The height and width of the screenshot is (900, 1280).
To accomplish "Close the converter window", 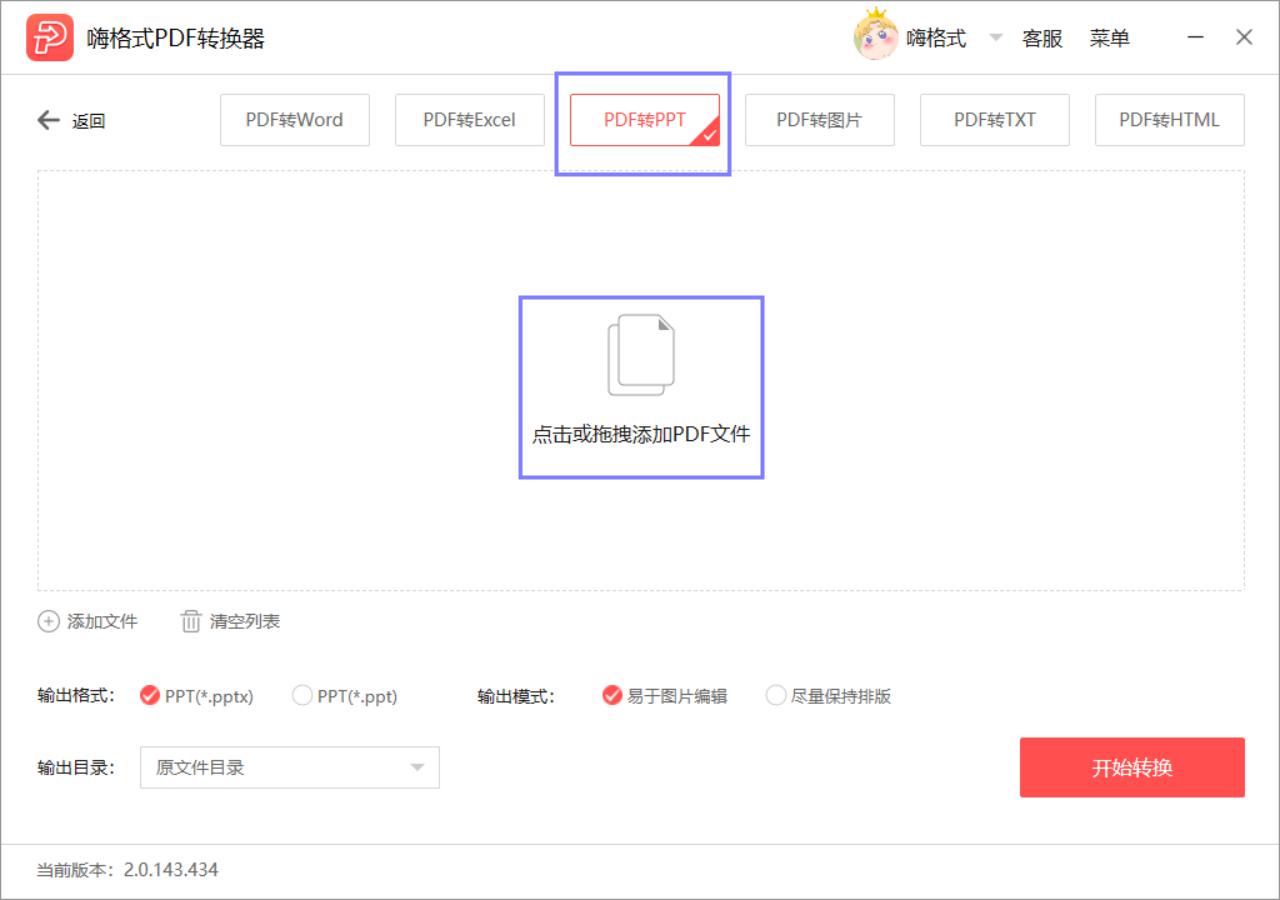I will [x=1244, y=38].
